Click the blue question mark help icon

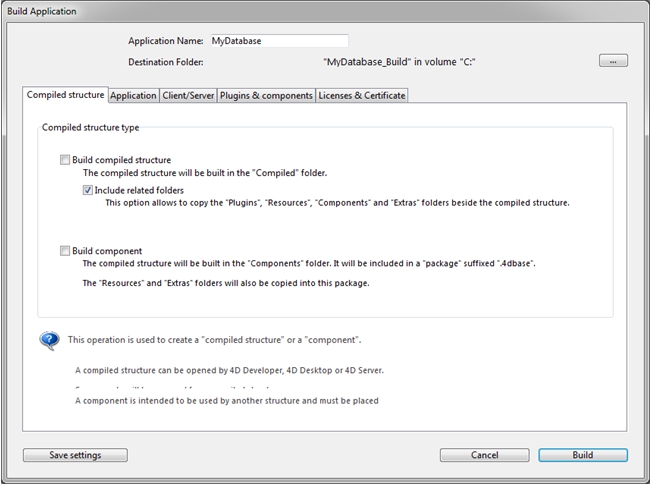coord(49,340)
